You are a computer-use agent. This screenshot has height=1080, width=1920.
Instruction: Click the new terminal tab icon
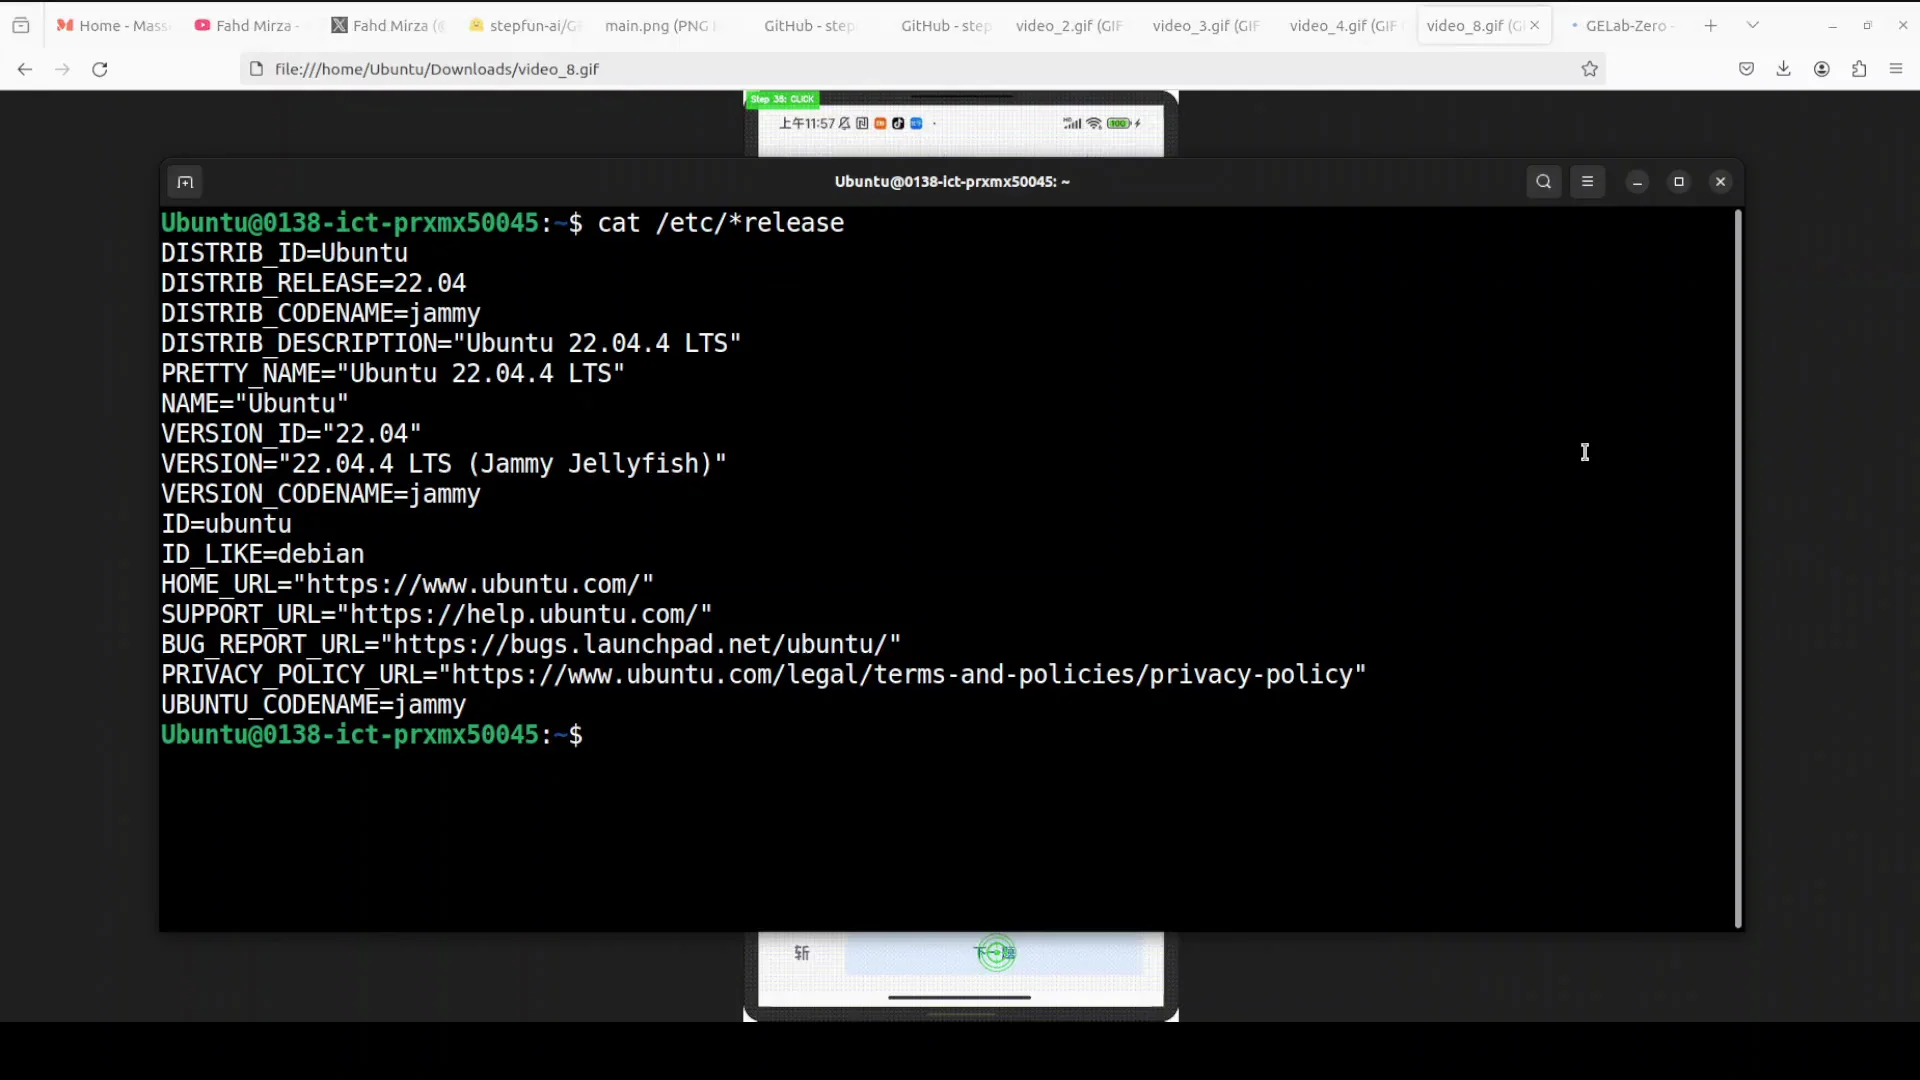point(184,181)
